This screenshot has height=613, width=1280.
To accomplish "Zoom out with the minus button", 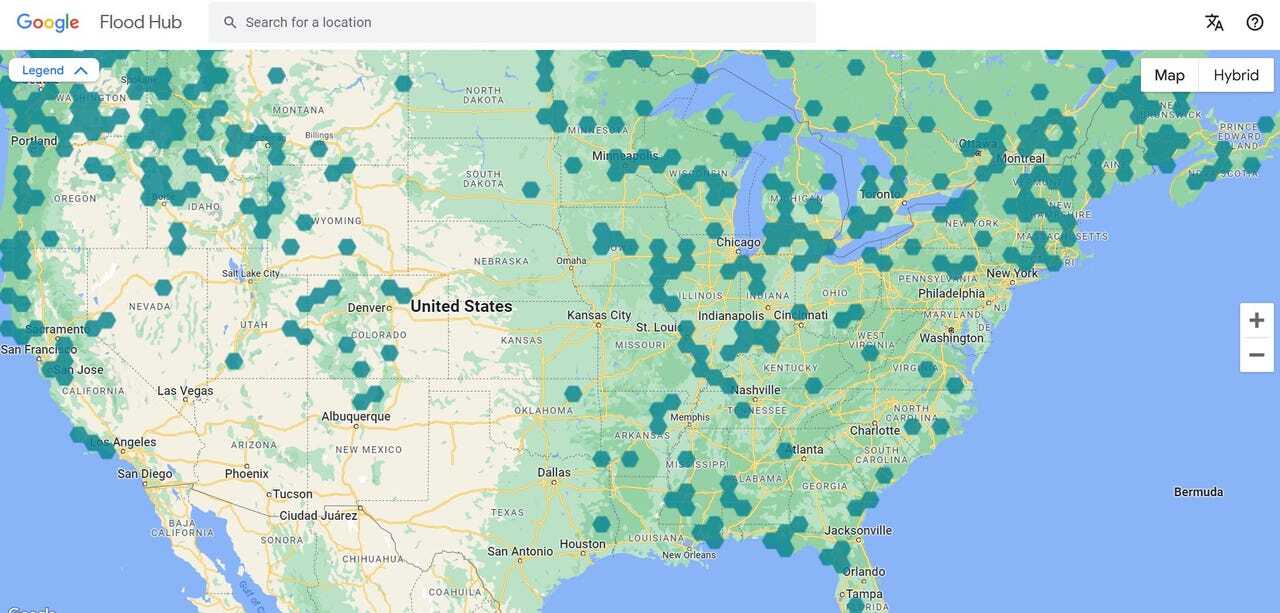I will (1257, 355).
